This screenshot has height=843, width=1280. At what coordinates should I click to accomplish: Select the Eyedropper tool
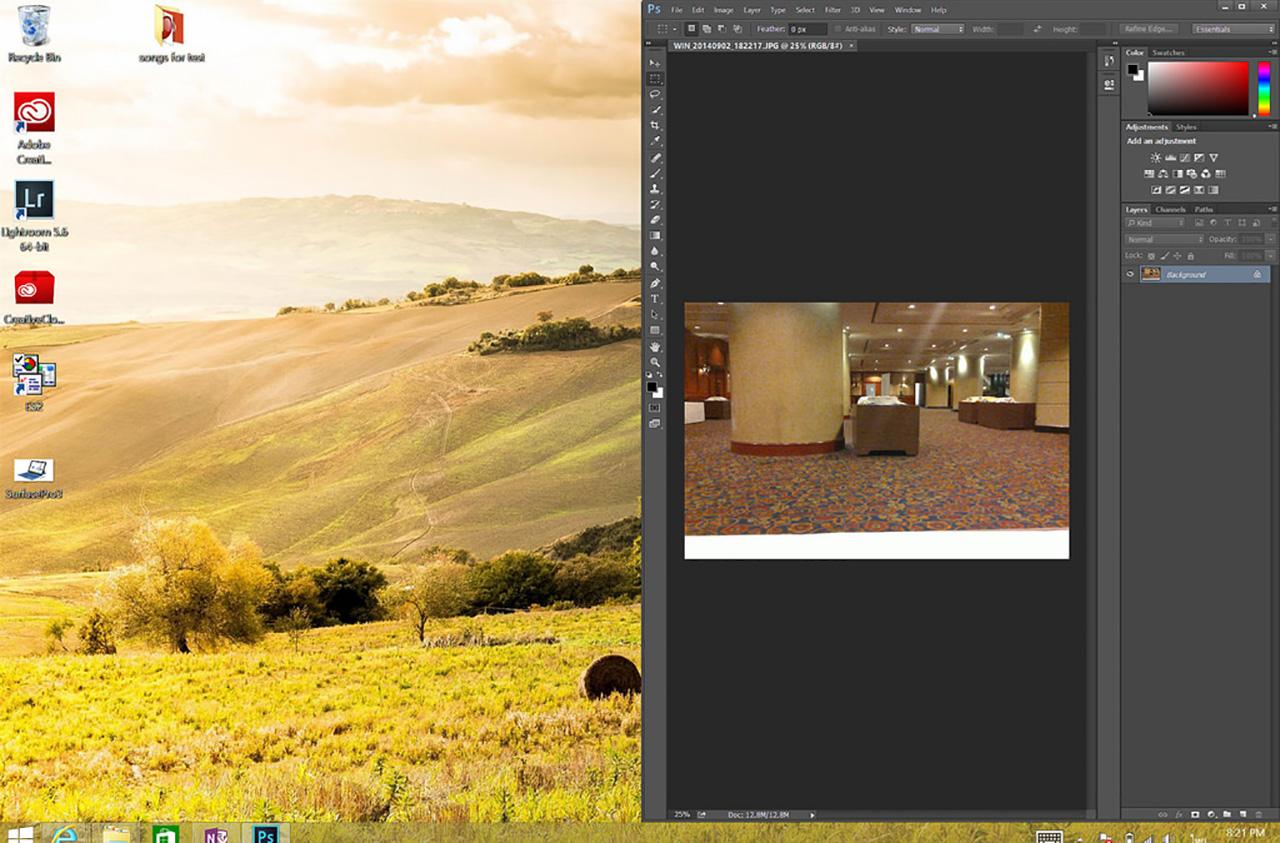point(655,140)
